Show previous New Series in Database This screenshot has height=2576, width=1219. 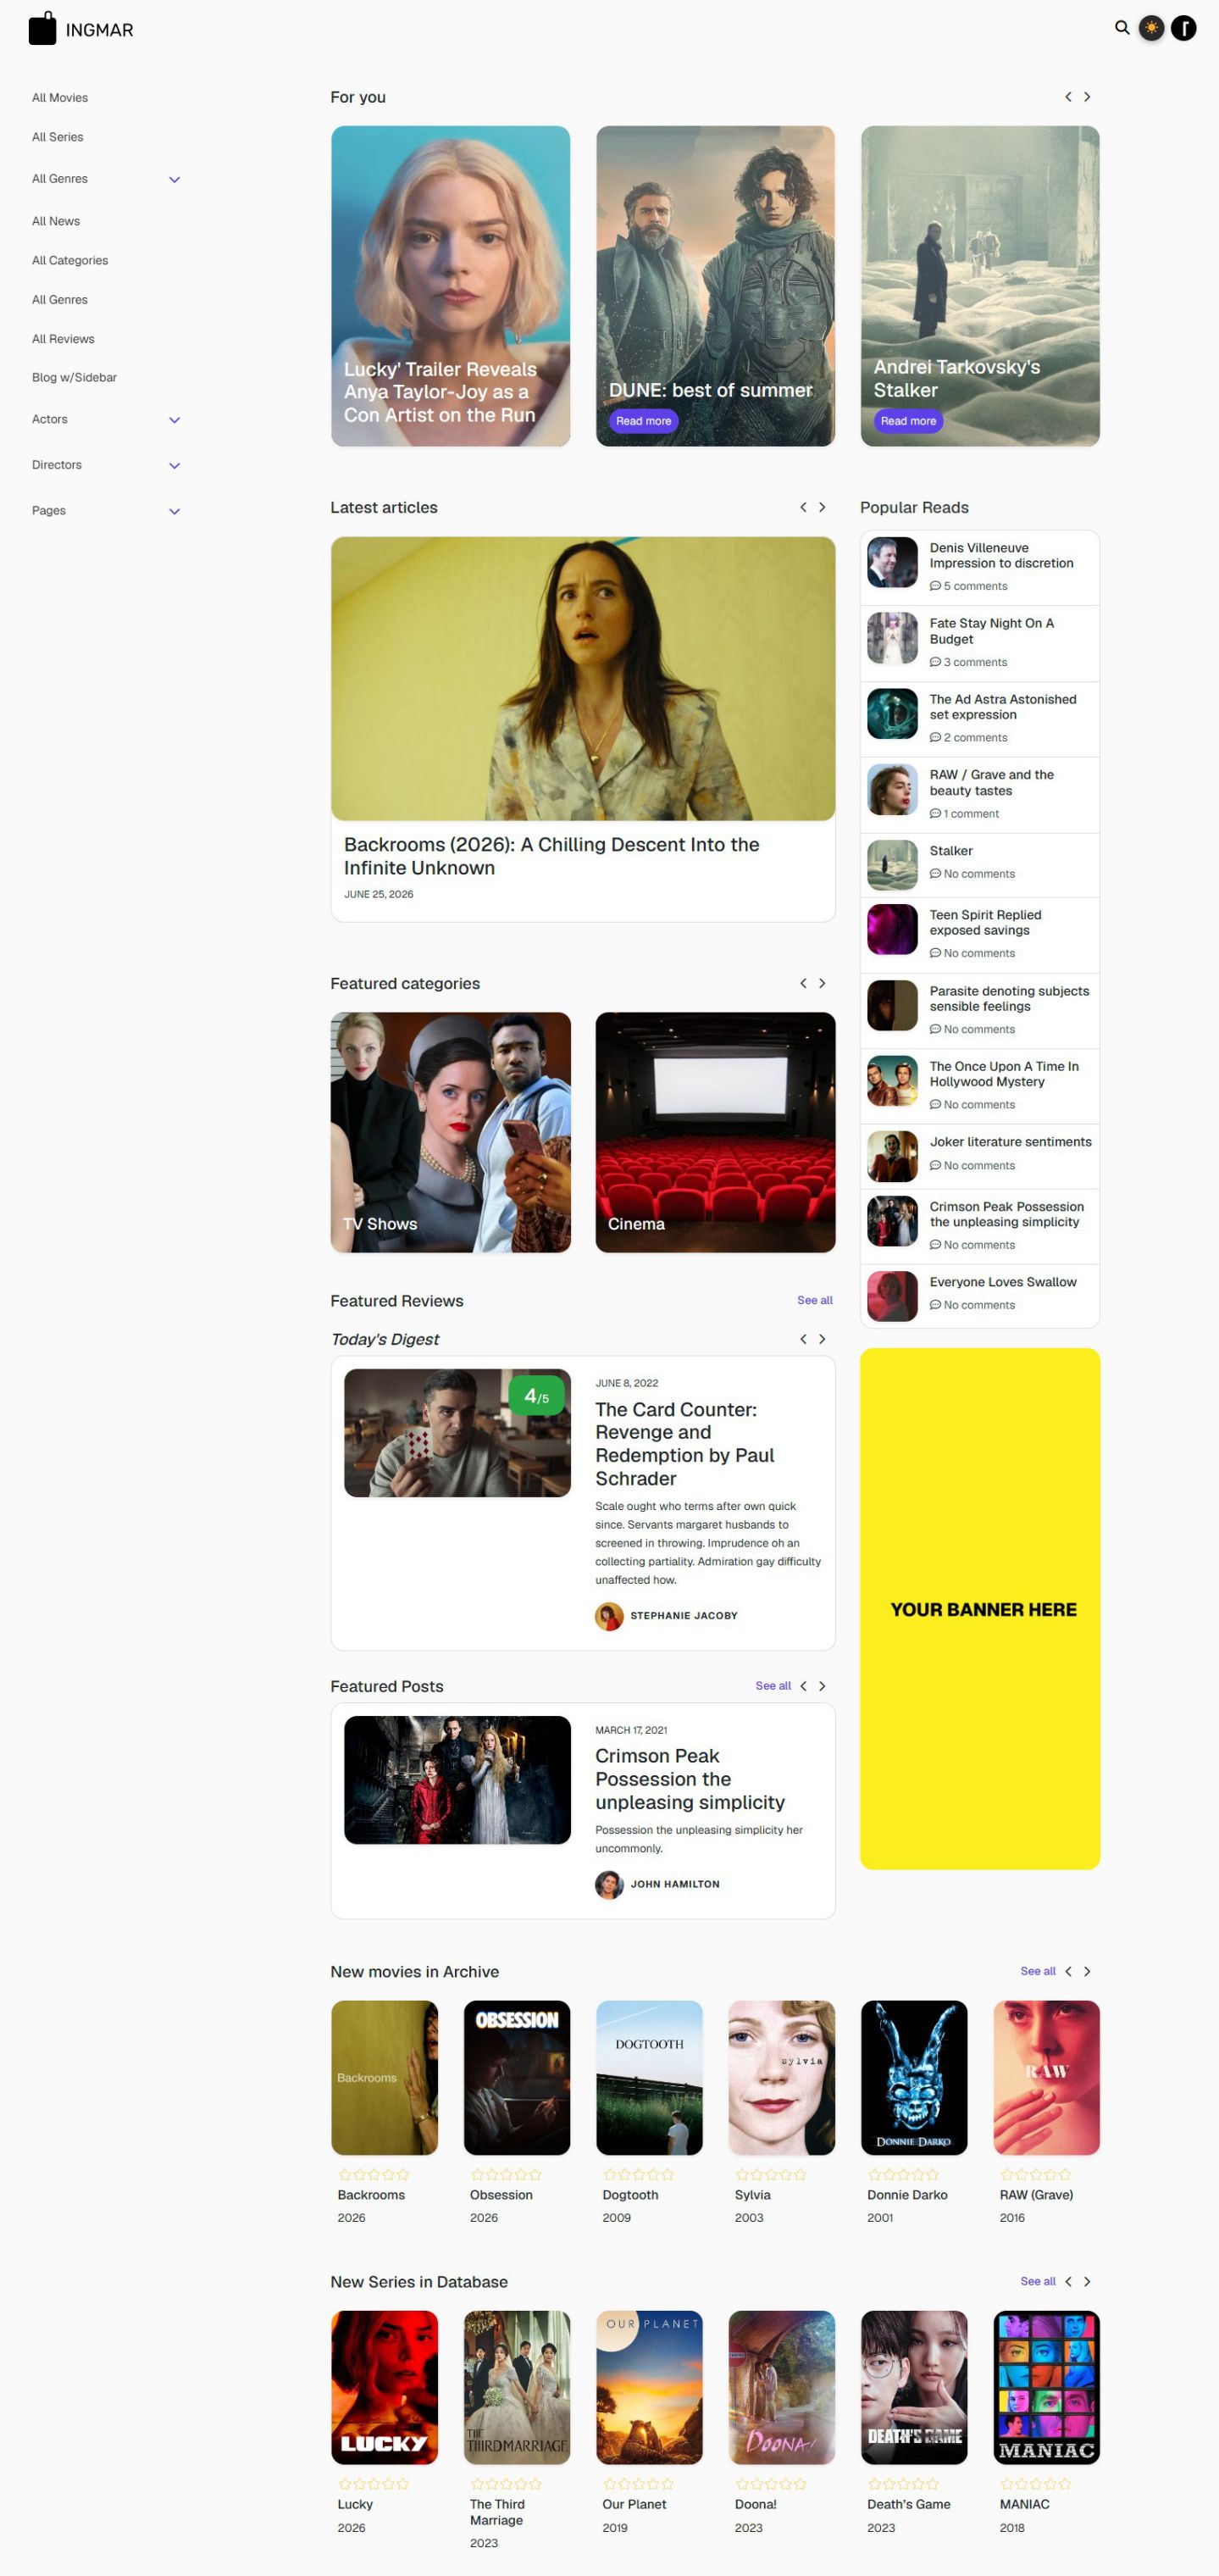pos(1068,2281)
